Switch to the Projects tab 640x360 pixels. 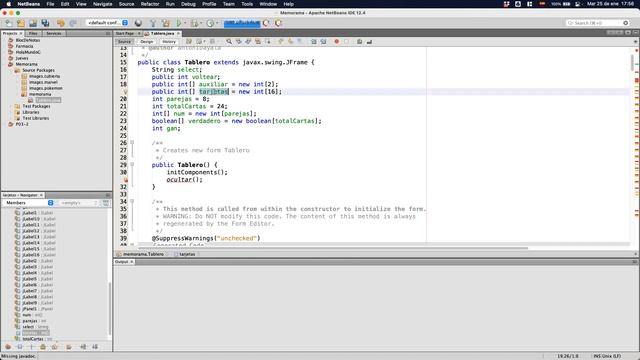tap(12, 33)
